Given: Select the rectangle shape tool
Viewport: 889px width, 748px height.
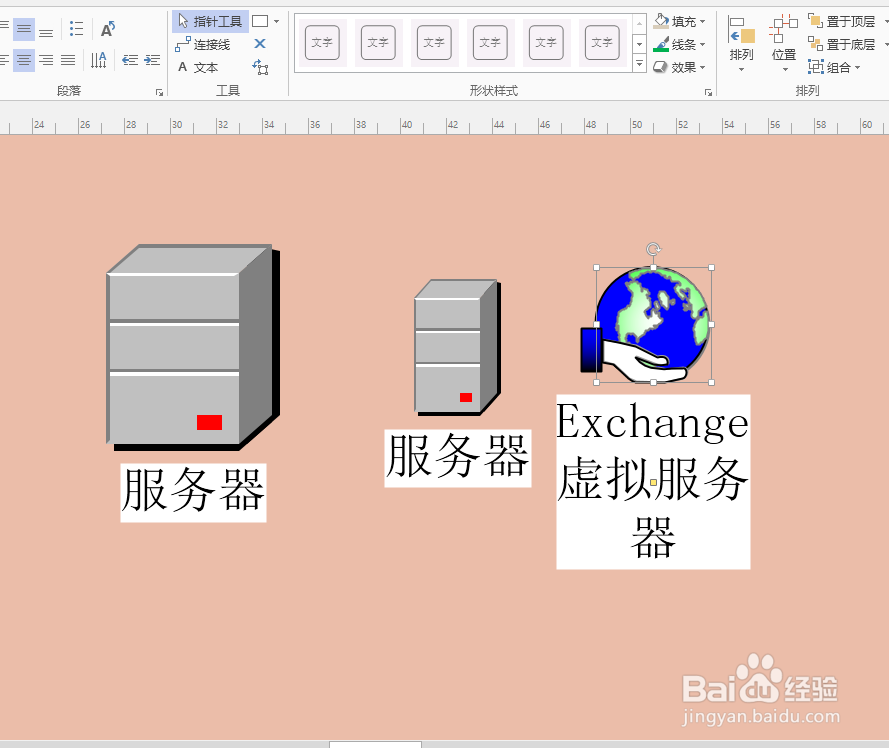Looking at the screenshot, I should [260, 22].
